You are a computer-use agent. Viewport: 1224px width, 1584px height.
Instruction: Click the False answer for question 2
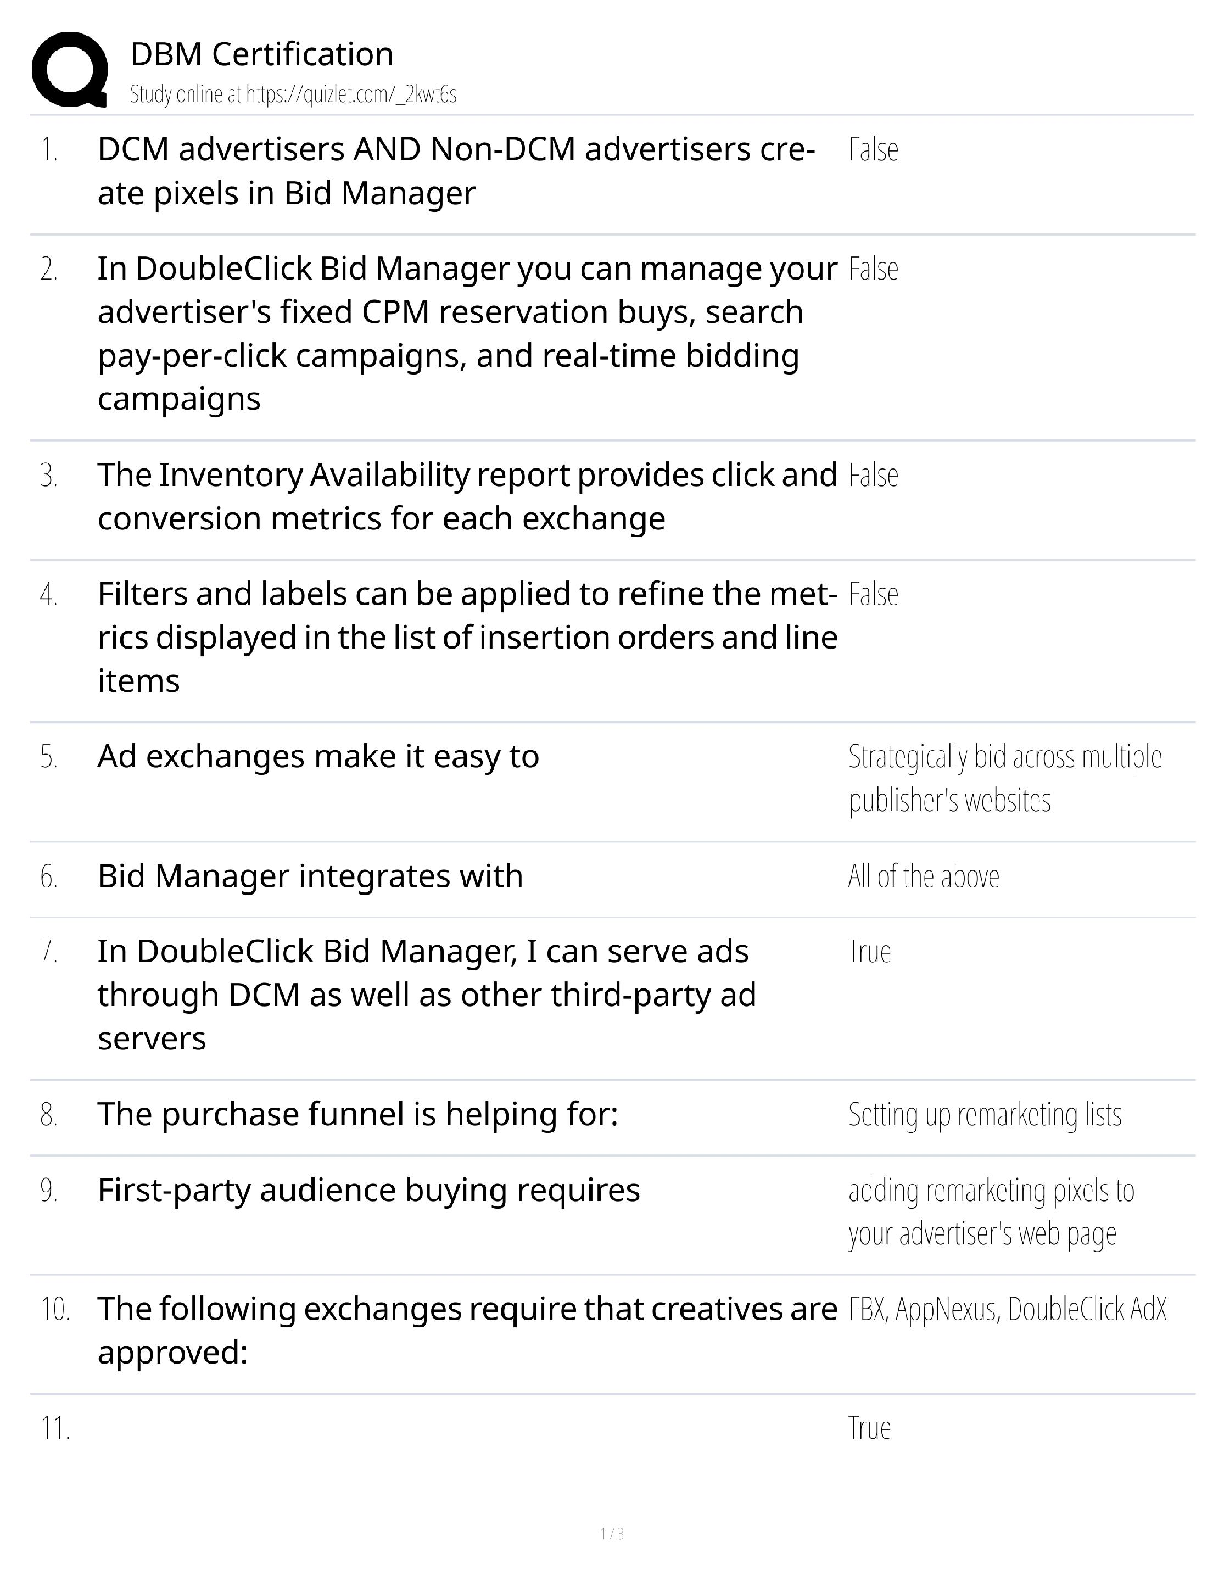point(873,269)
